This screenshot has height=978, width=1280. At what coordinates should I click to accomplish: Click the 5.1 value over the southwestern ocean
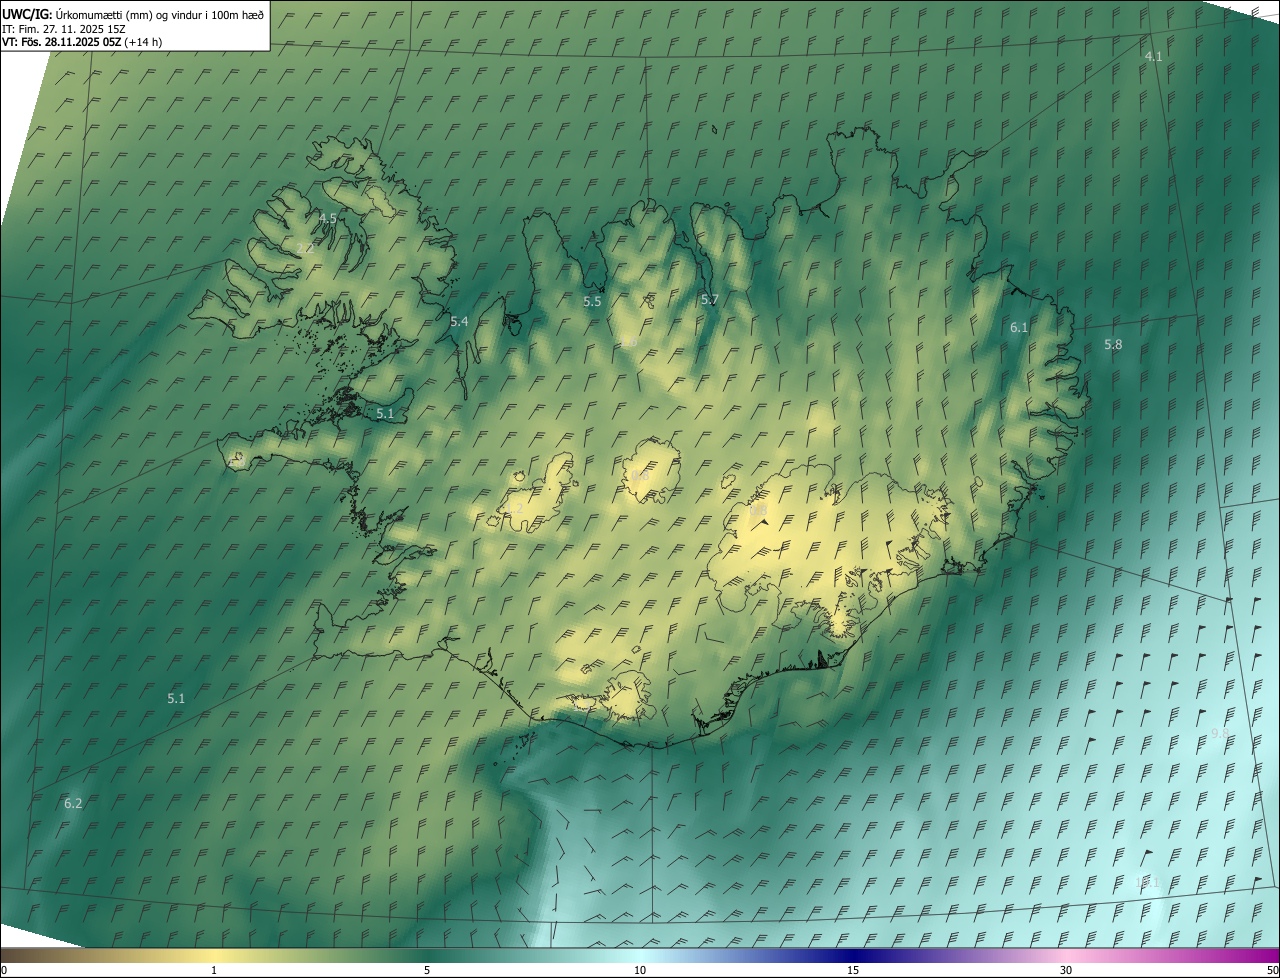tap(176, 699)
